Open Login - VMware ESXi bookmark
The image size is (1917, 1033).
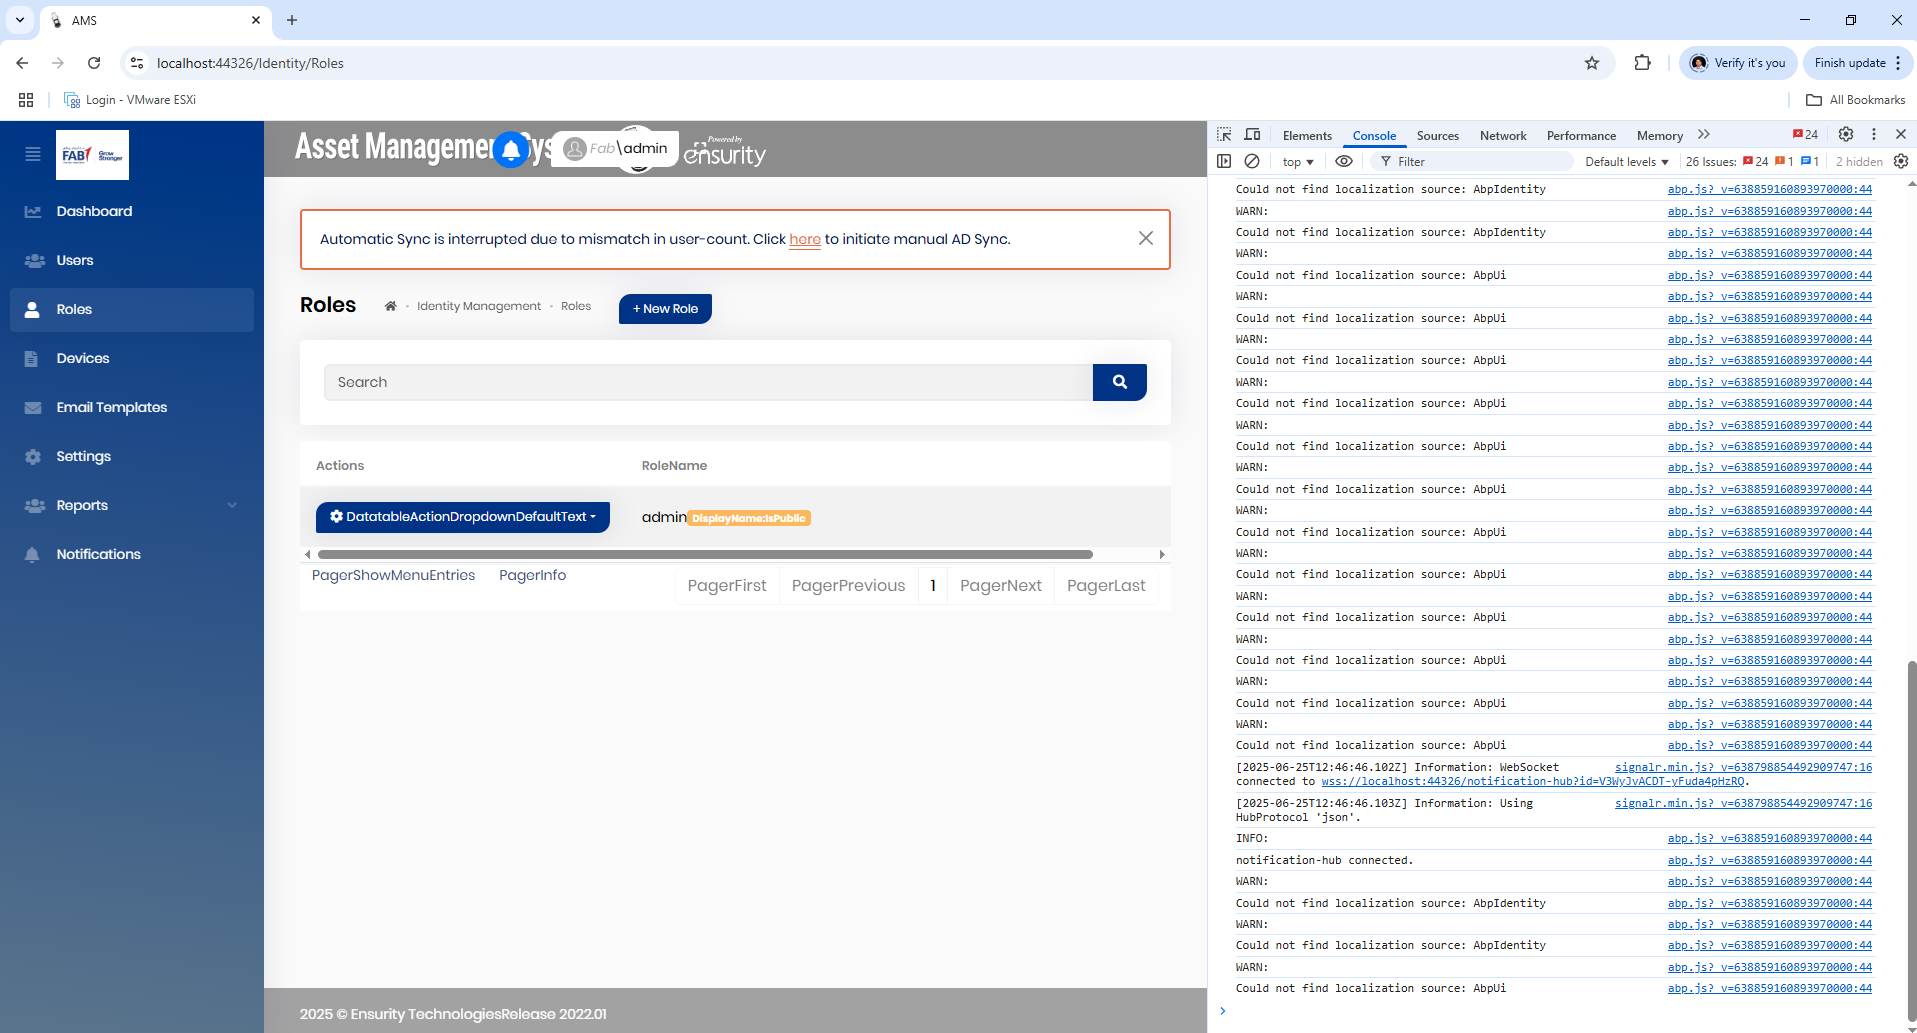point(130,100)
